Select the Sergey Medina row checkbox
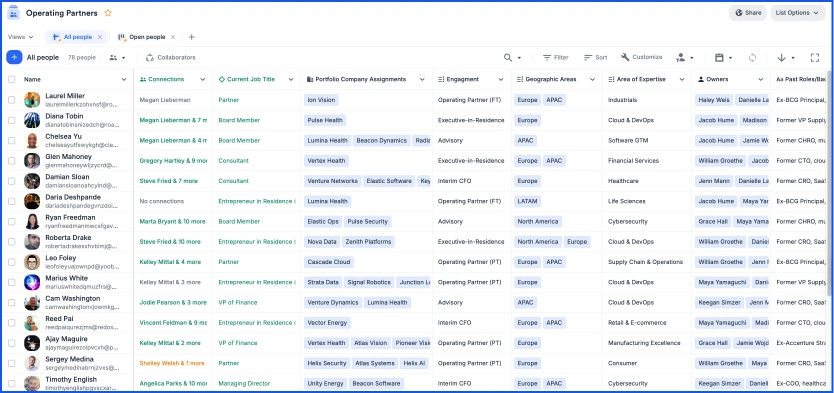Screen dimensions: 834x393 [12, 363]
